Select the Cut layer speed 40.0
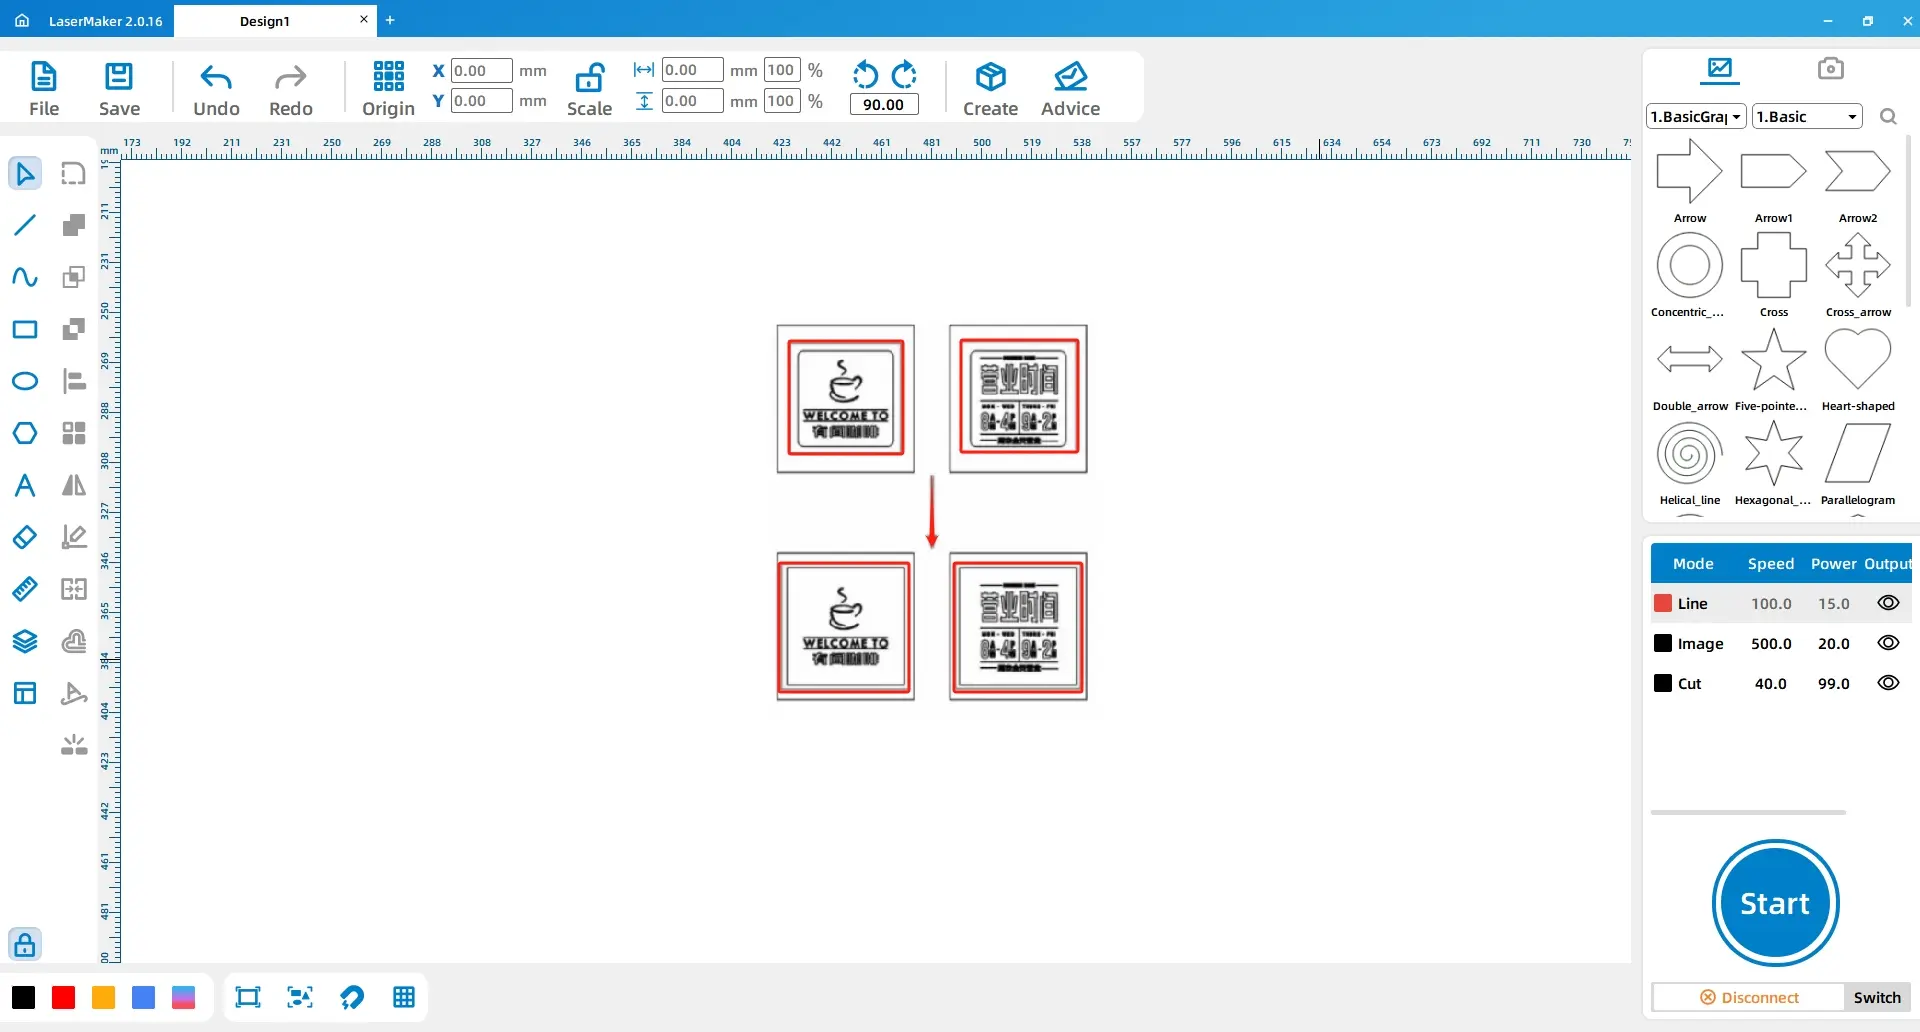Screen dimensions: 1920x1032 (x=1770, y=683)
